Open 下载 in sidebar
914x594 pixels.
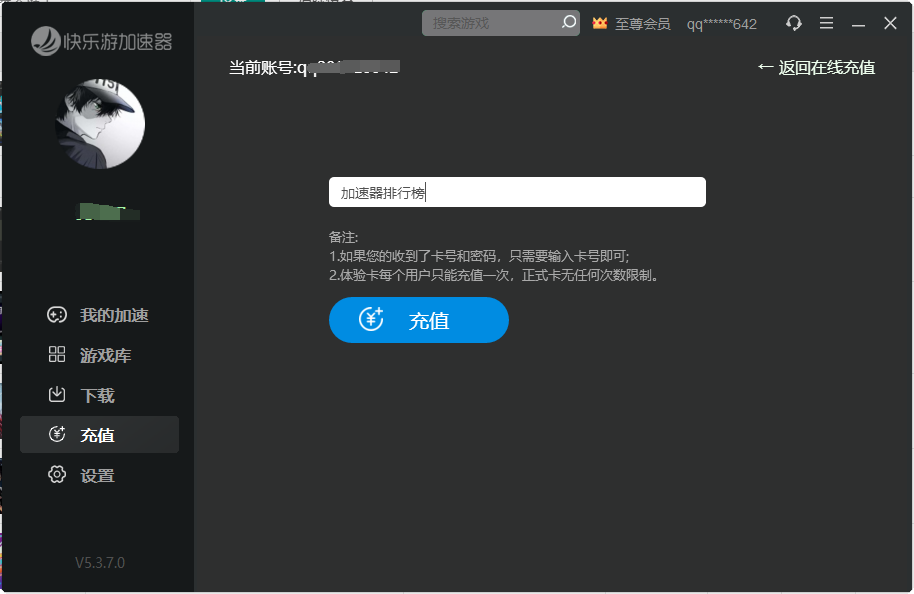pos(99,395)
